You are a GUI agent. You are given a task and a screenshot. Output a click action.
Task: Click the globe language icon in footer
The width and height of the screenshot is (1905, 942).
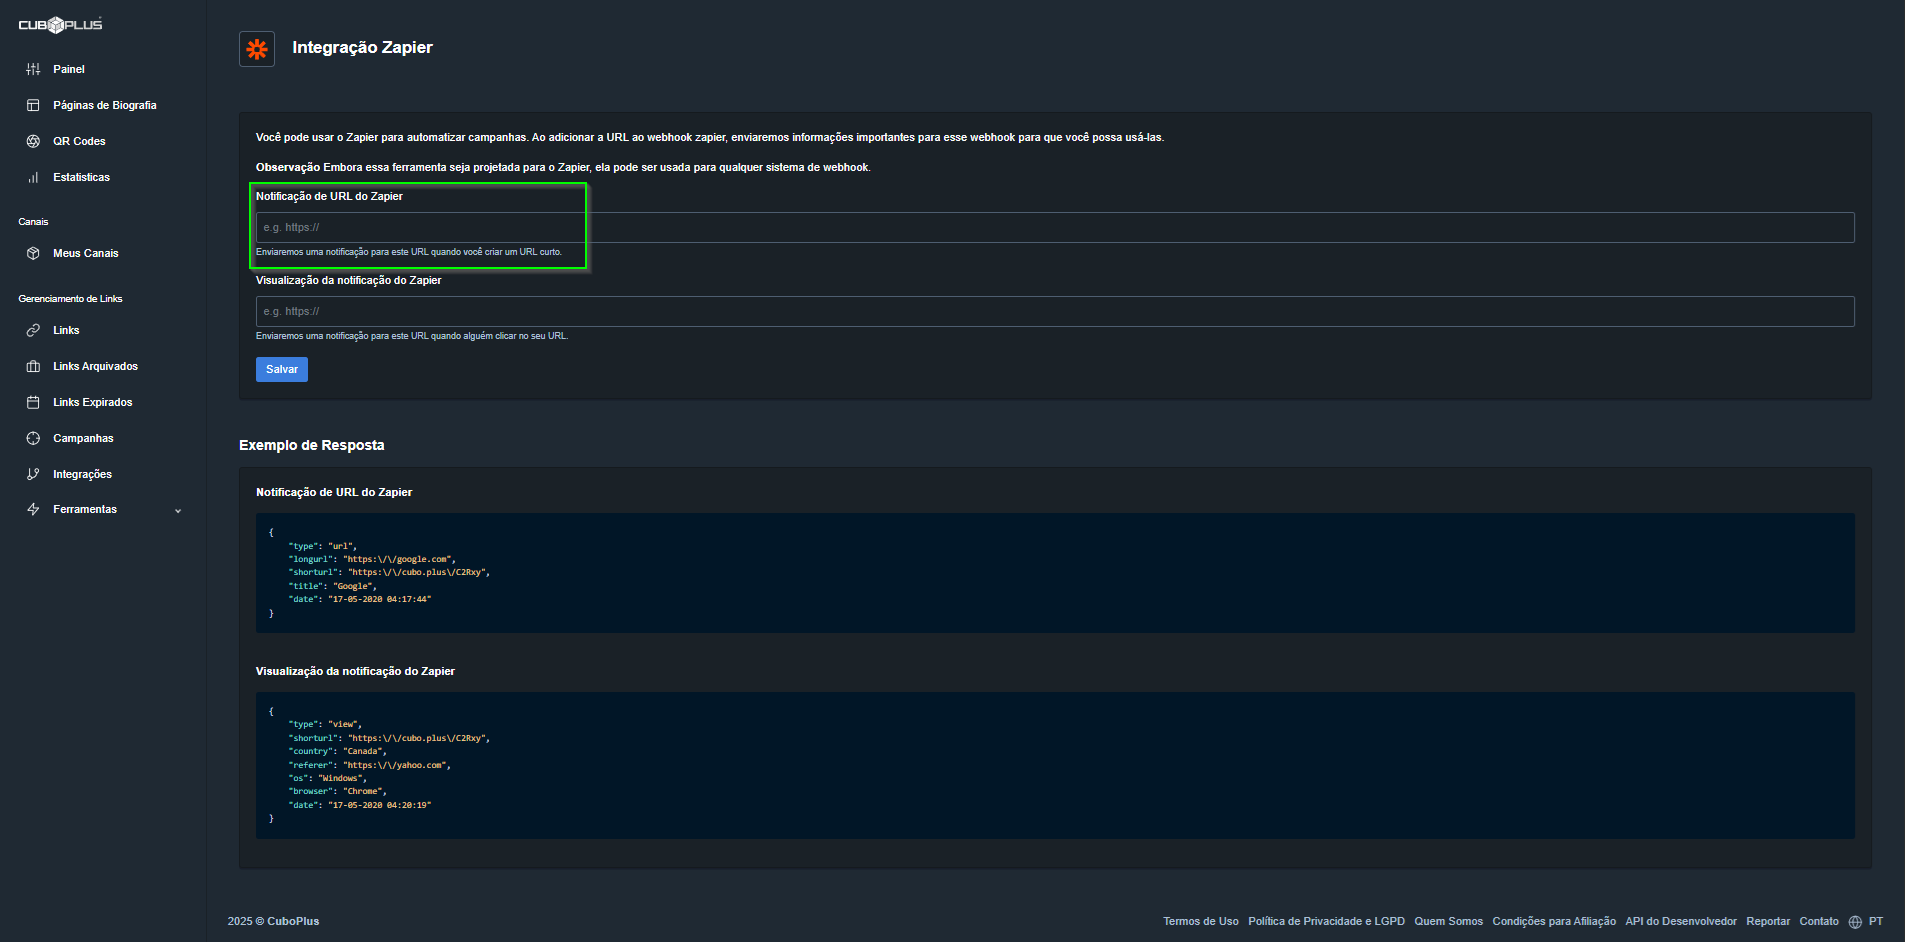[x=1855, y=922]
